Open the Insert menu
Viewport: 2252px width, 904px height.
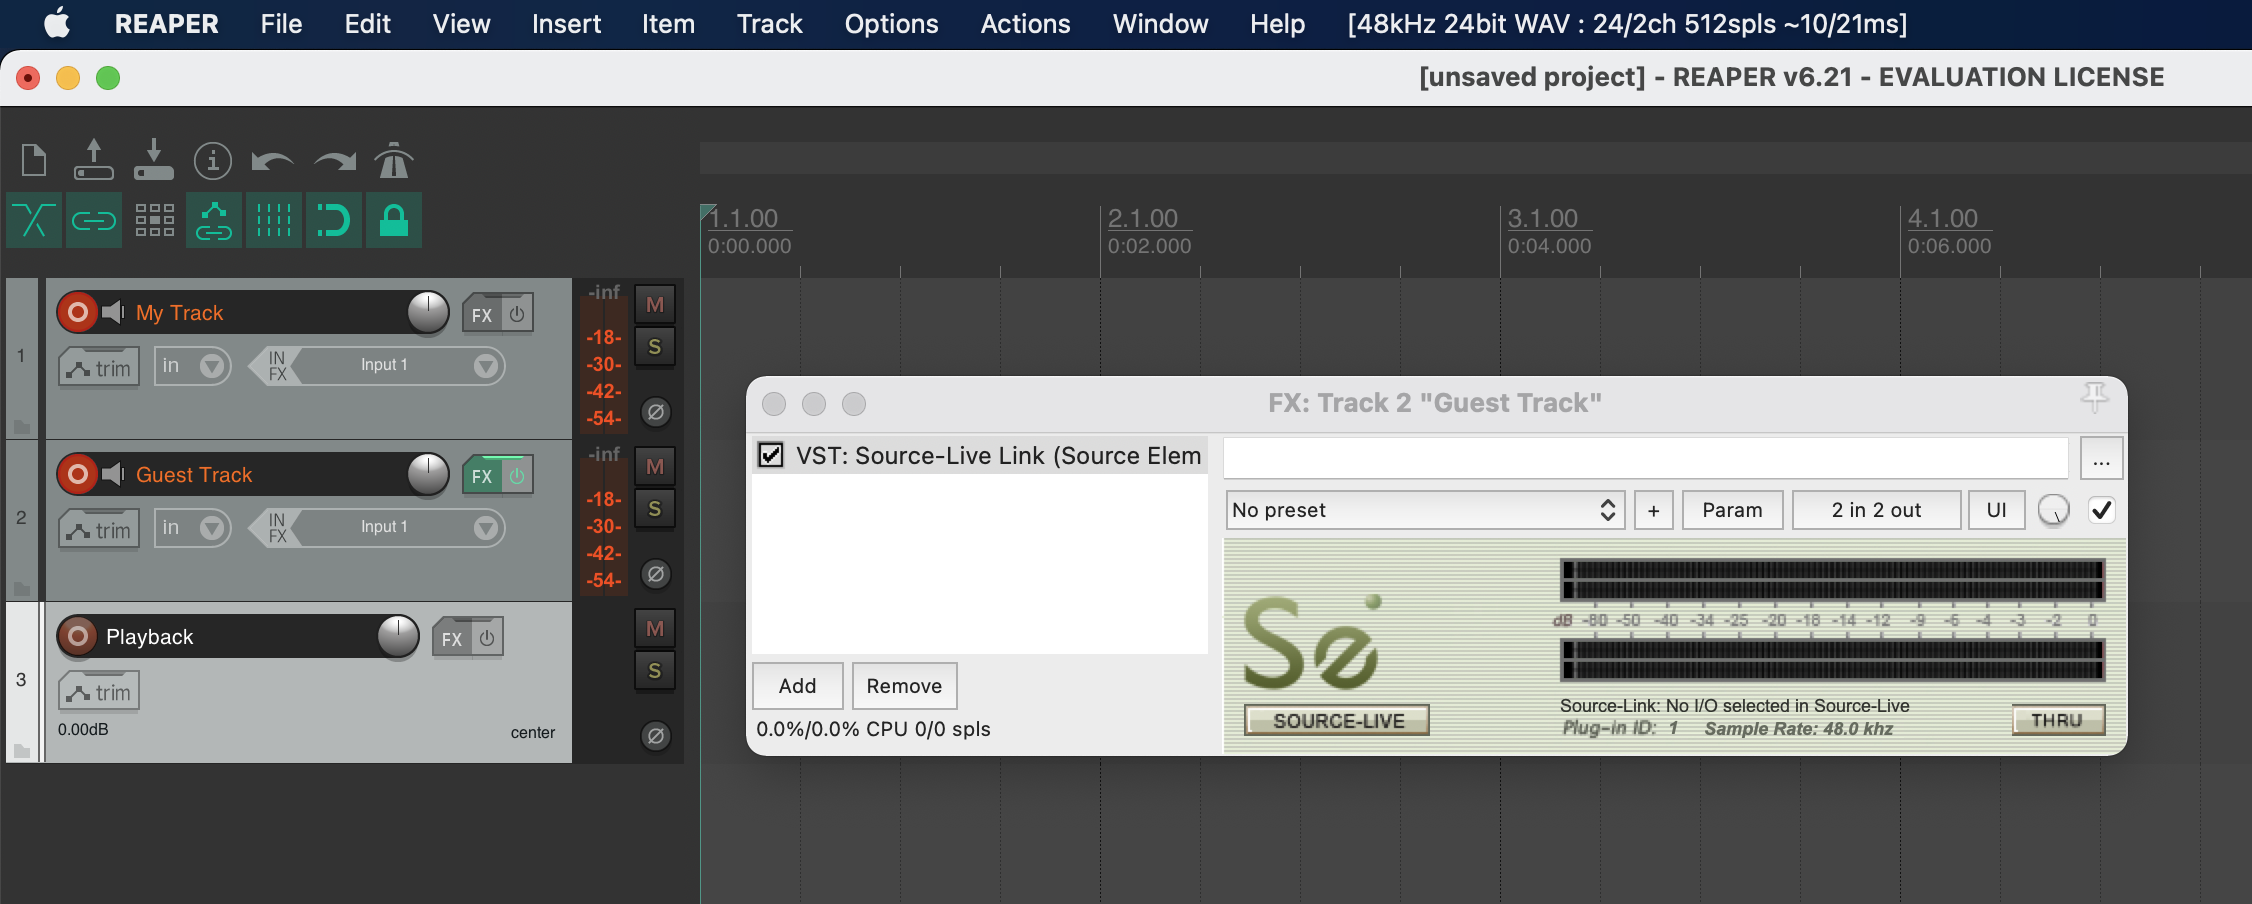click(566, 24)
